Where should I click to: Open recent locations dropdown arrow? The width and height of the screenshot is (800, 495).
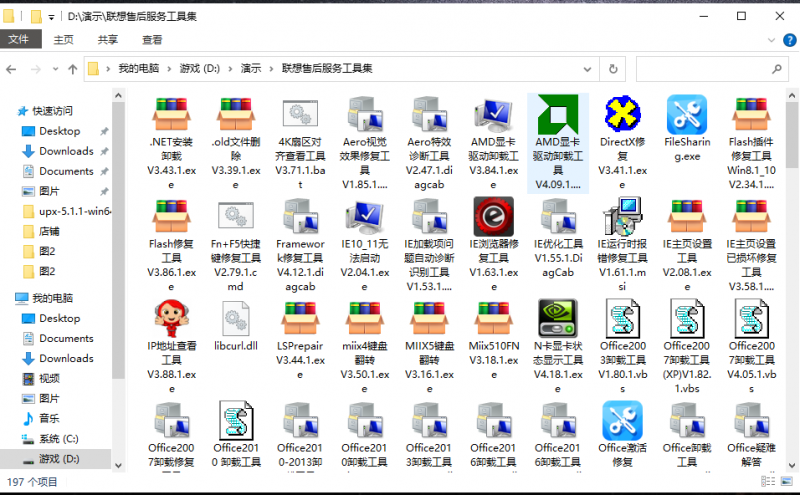click(x=55, y=69)
